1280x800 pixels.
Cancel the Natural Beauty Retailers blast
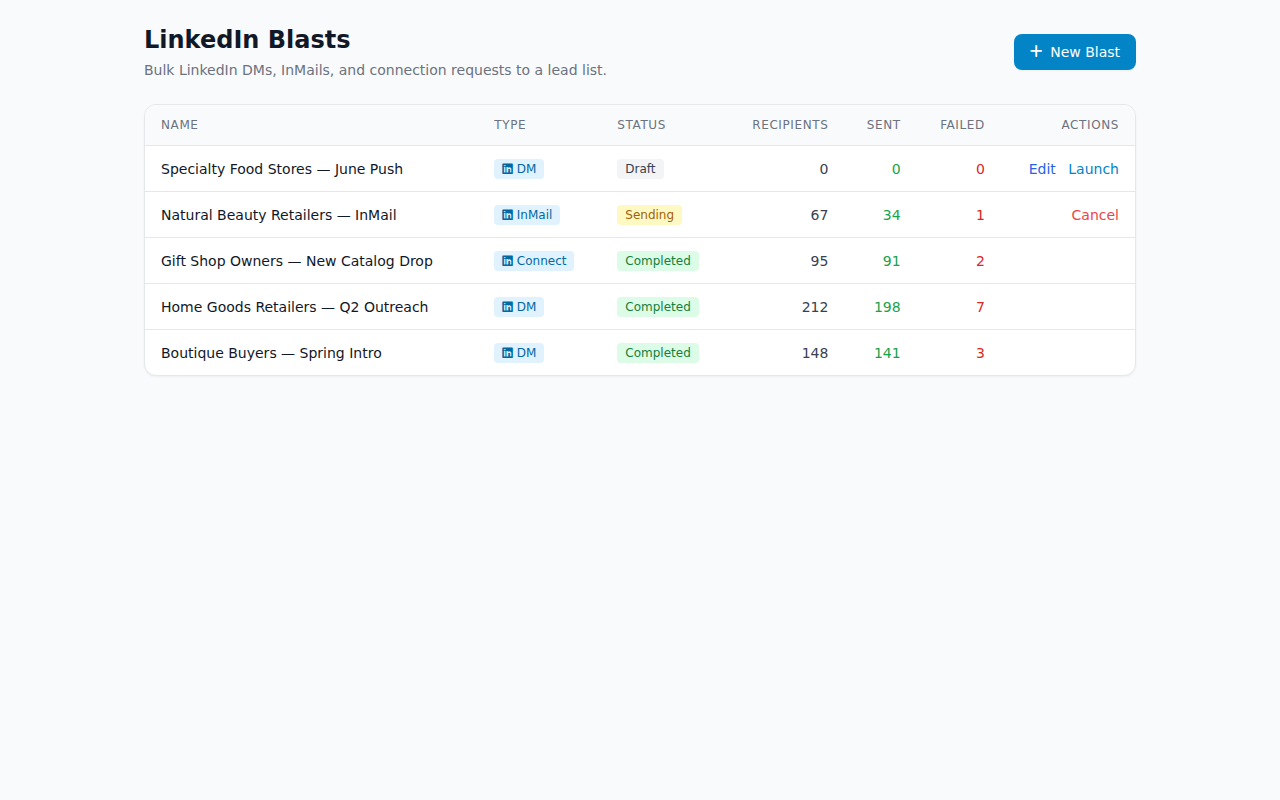point(1095,215)
